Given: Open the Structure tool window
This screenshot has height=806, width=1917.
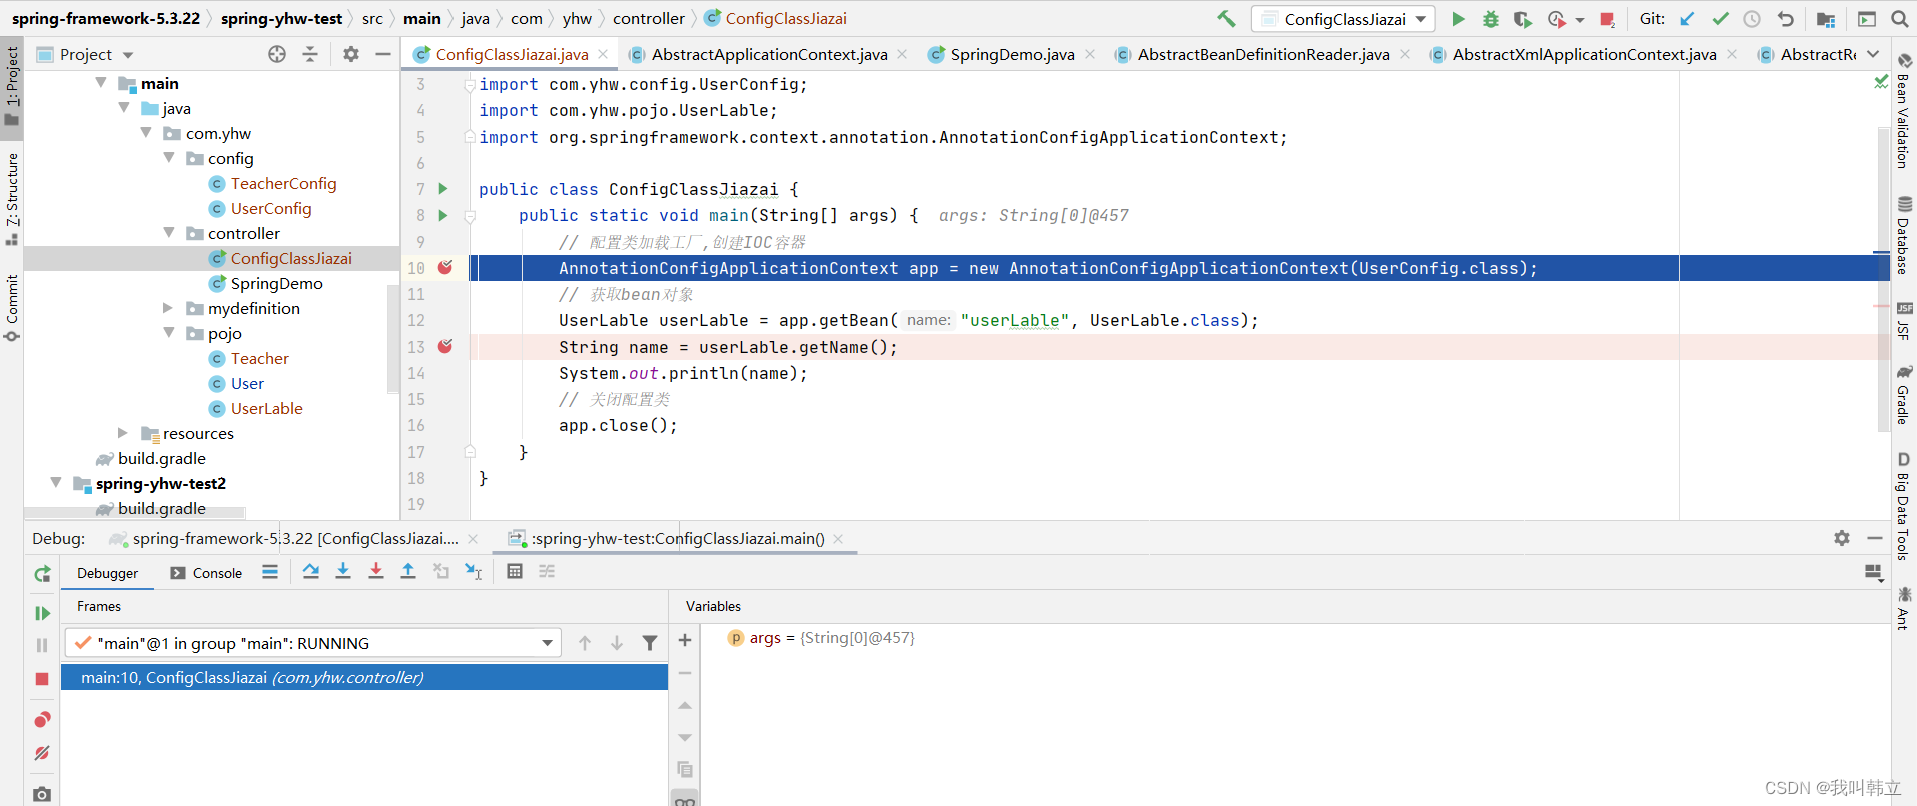Looking at the screenshot, I should tap(12, 199).
